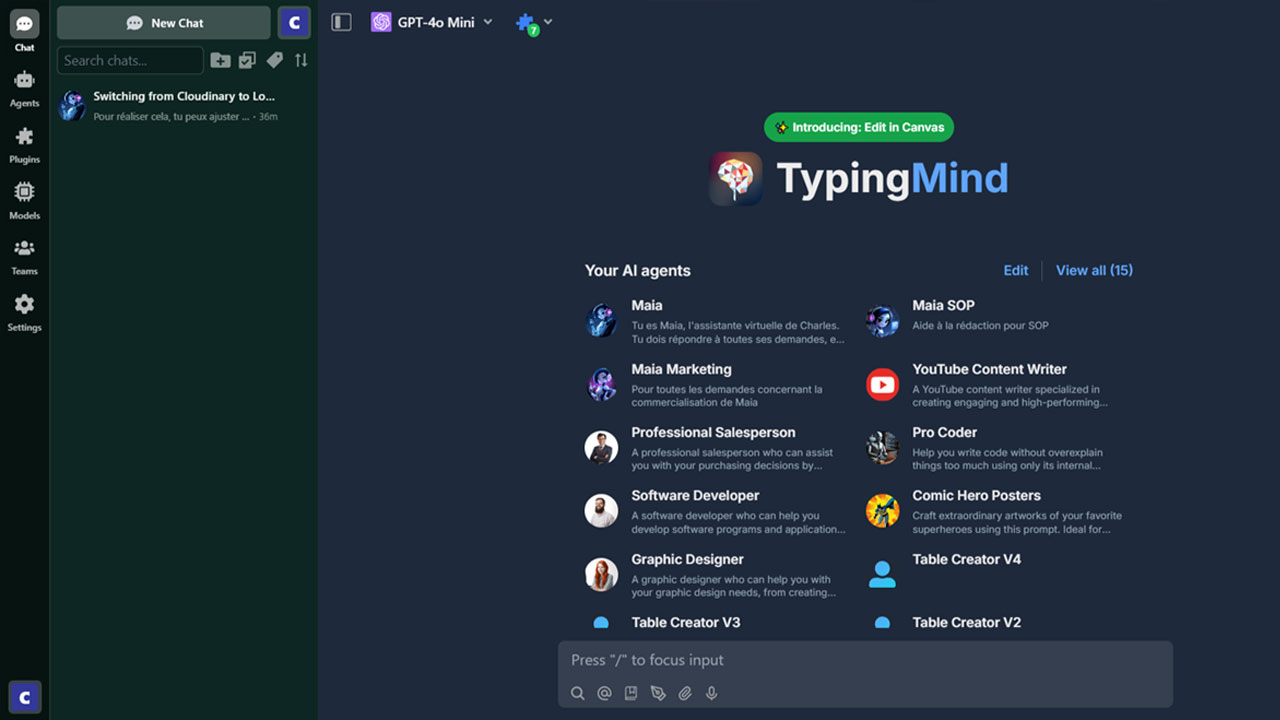Open the prompt library icon in input toolbar
The height and width of the screenshot is (720, 1280).
[x=631, y=693]
